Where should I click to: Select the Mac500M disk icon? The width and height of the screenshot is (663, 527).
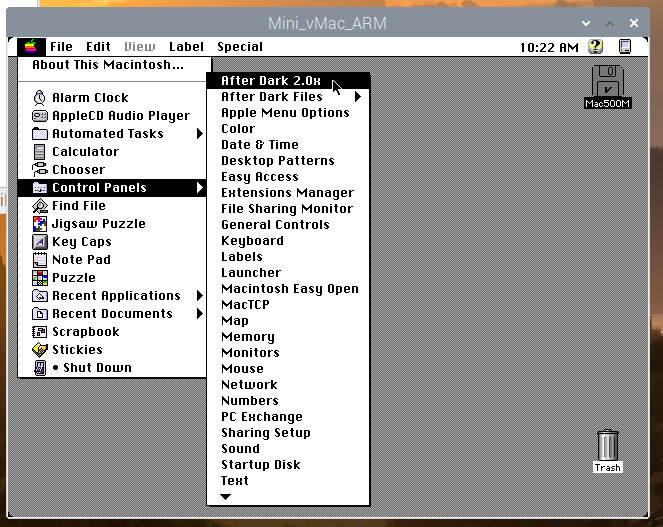click(x=608, y=81)
